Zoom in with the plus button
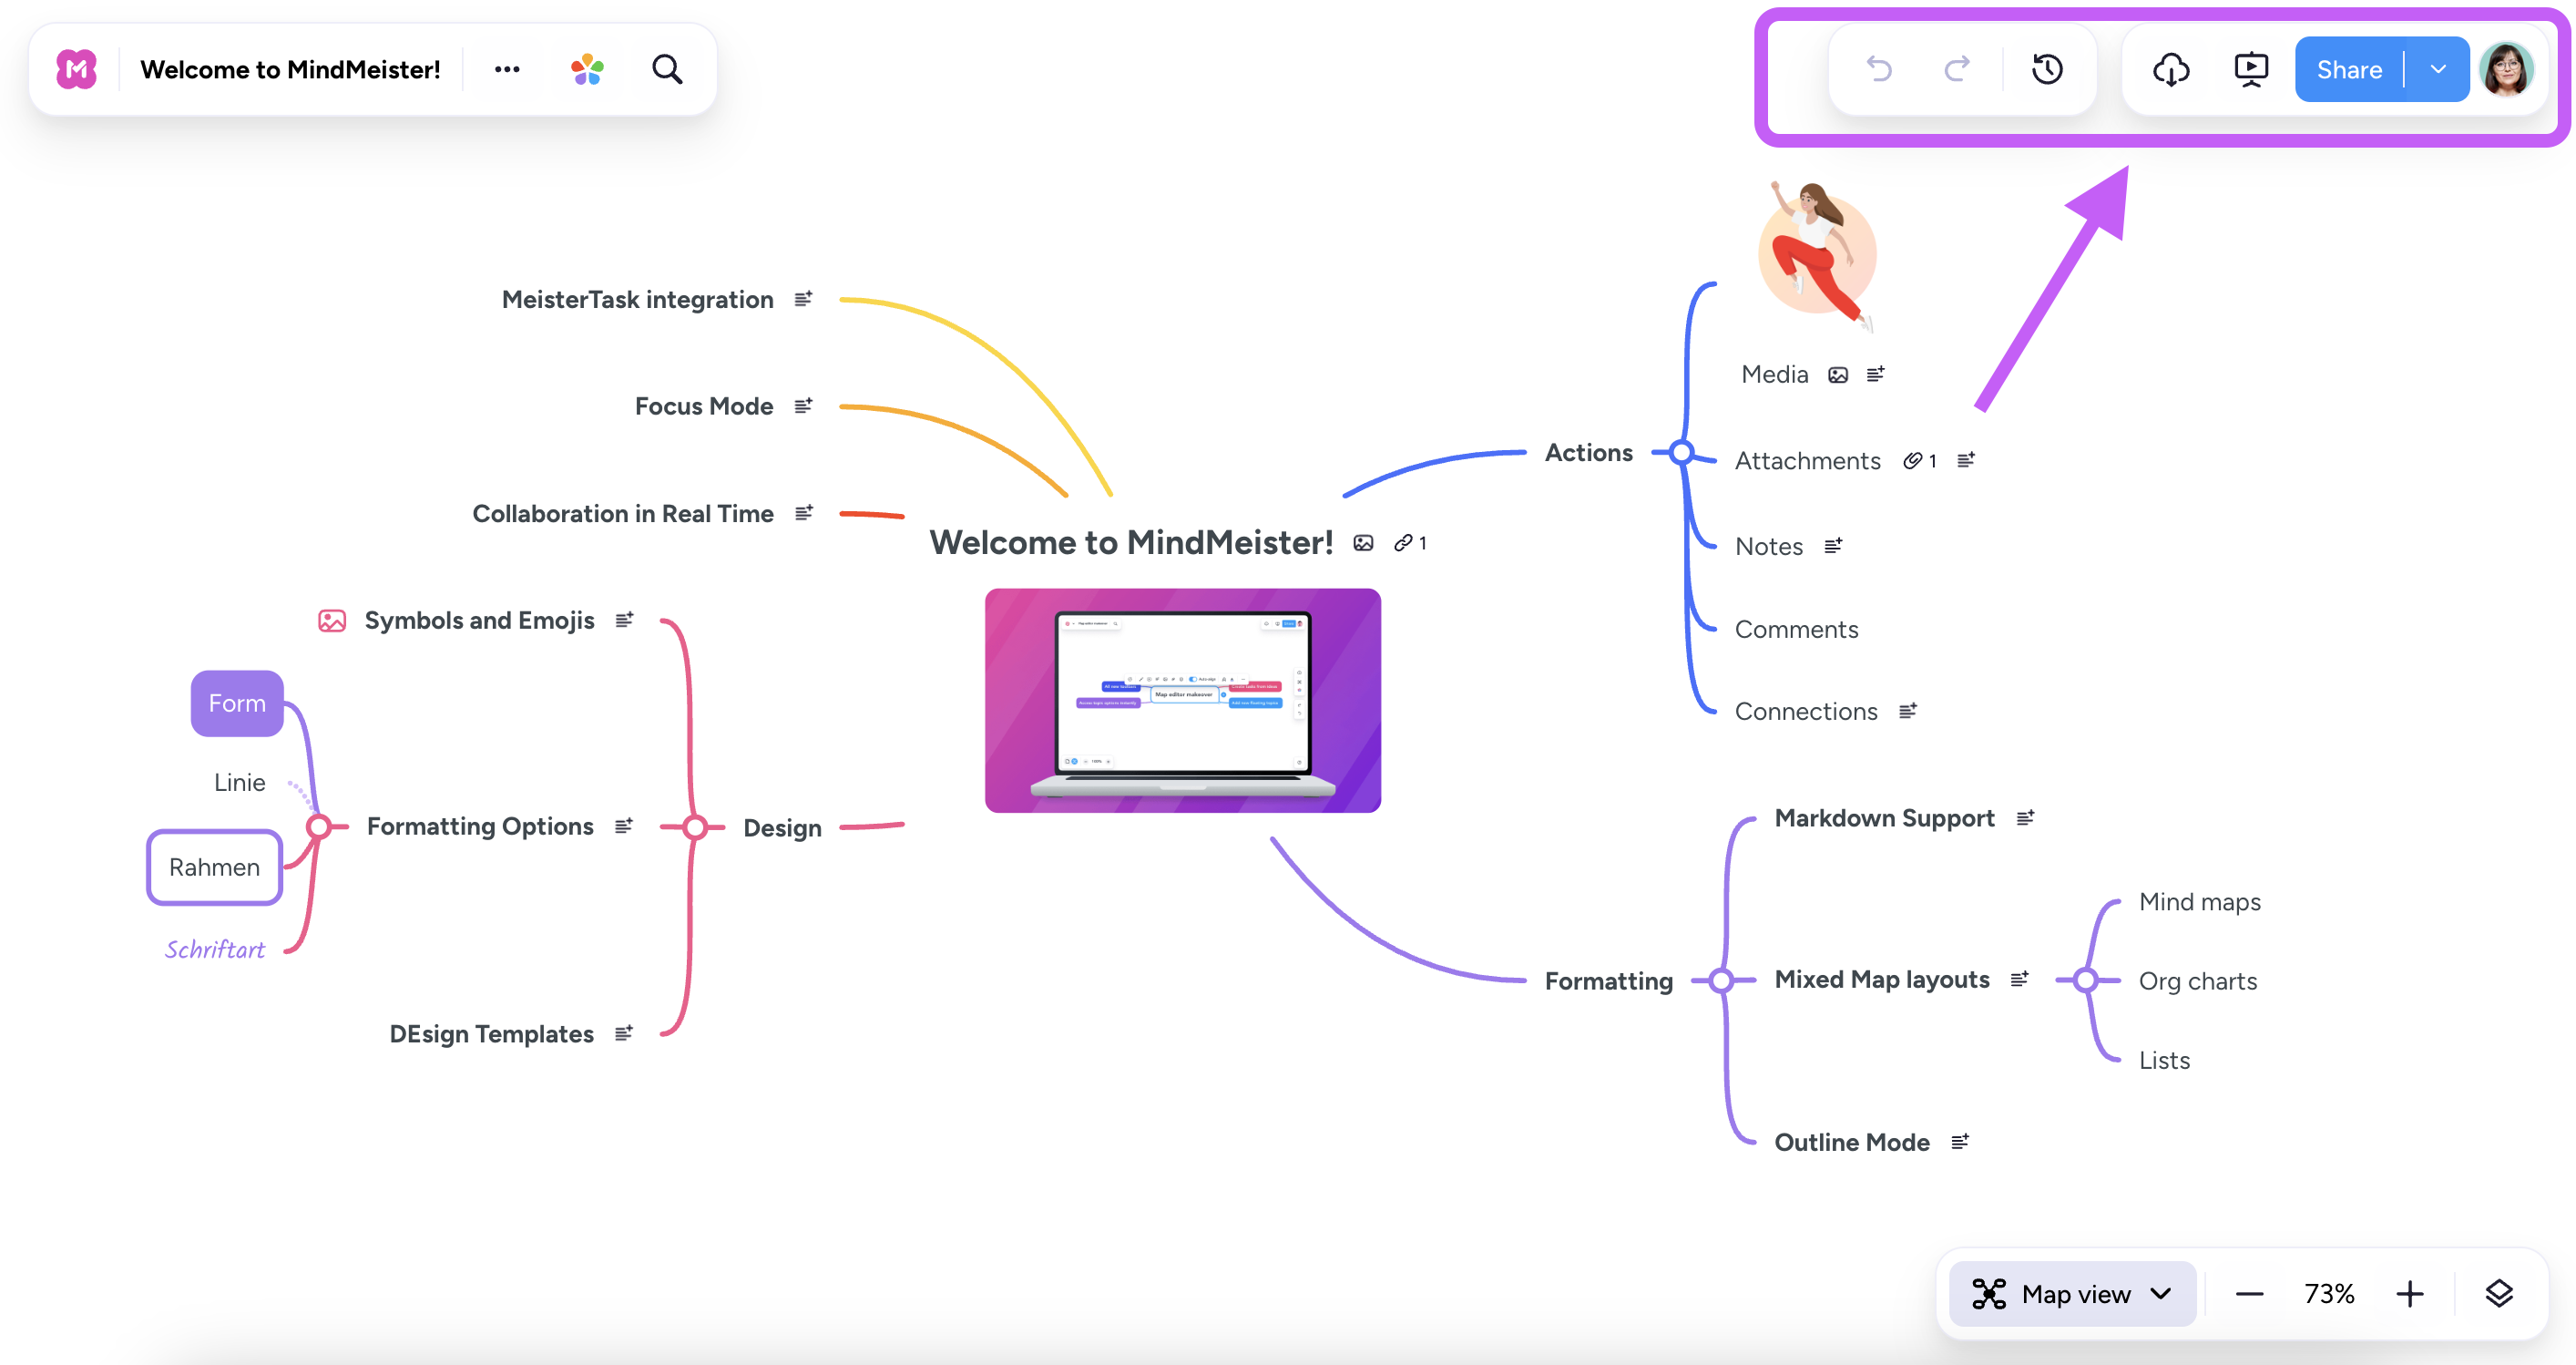Screen dimensions: 2576x1365 coord(2410,1294)
